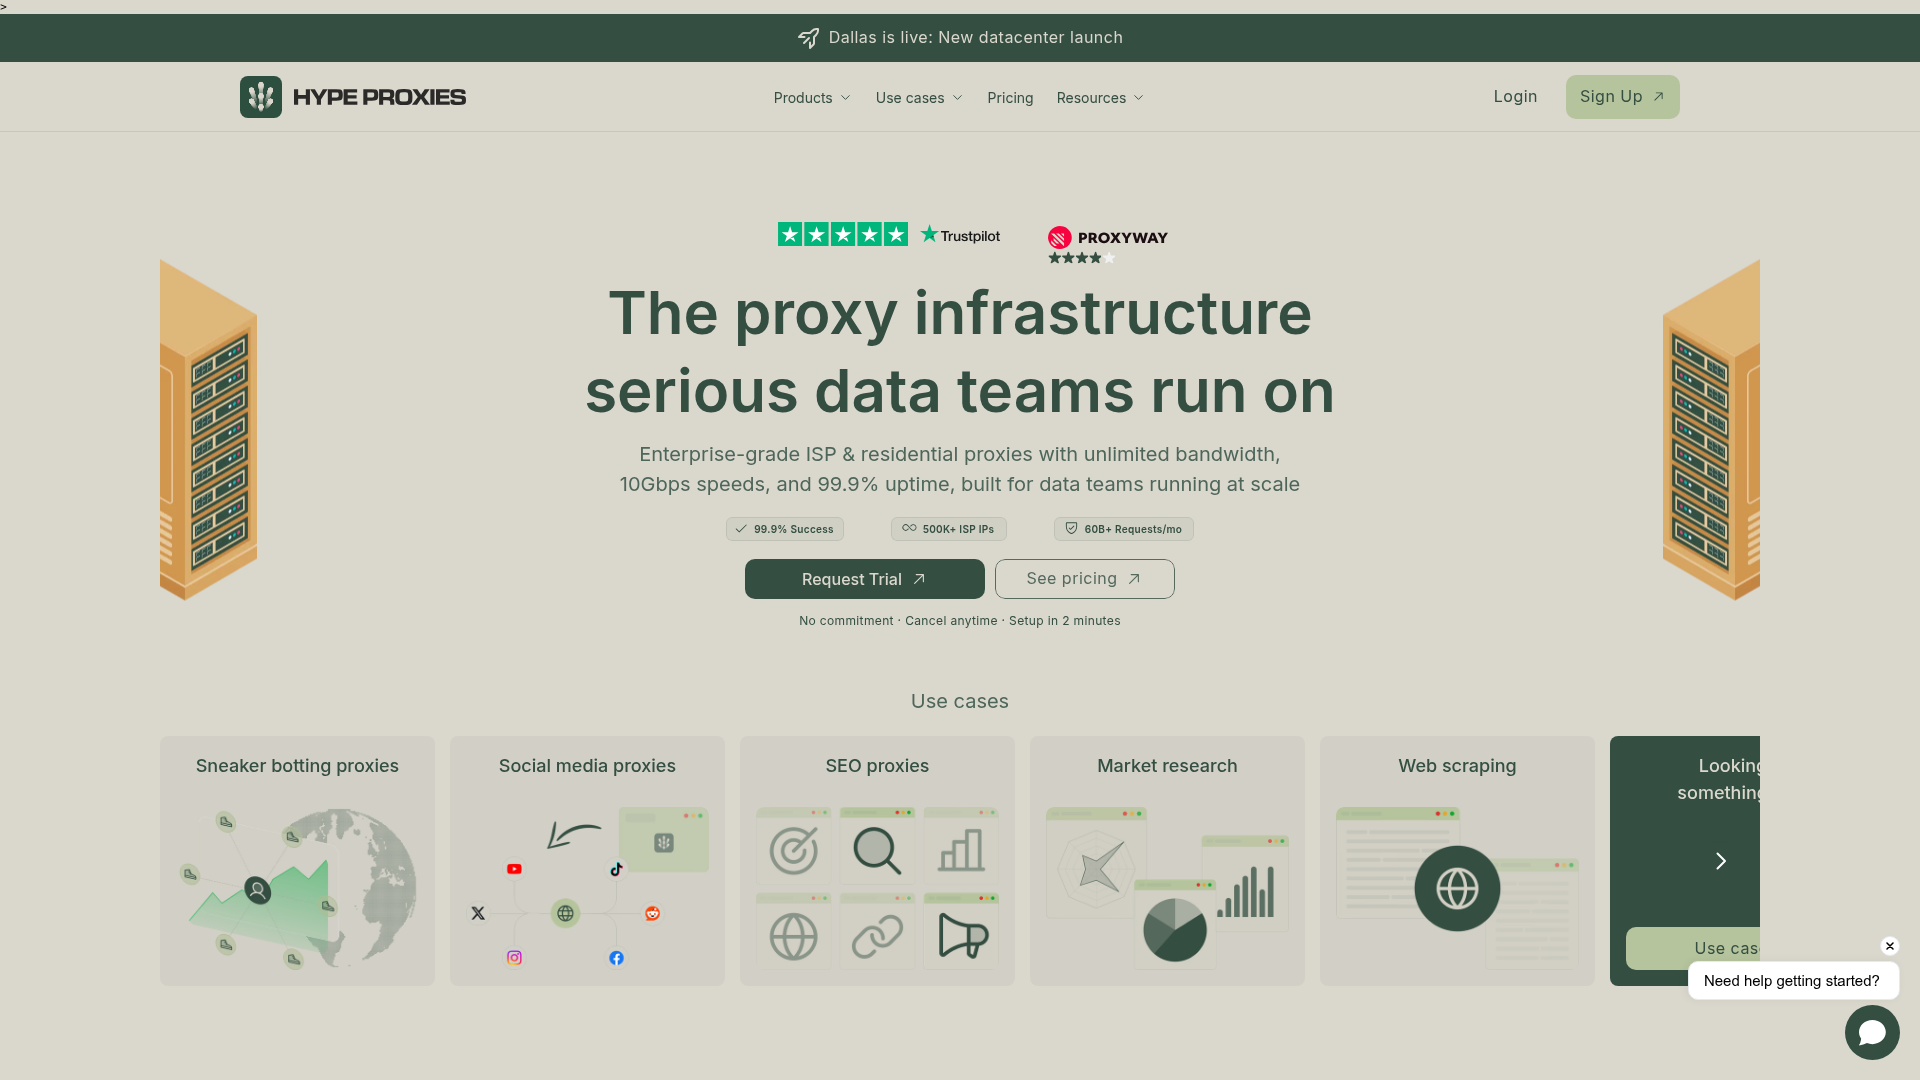Open the Social media proxies card

click(x=587, y=861)
